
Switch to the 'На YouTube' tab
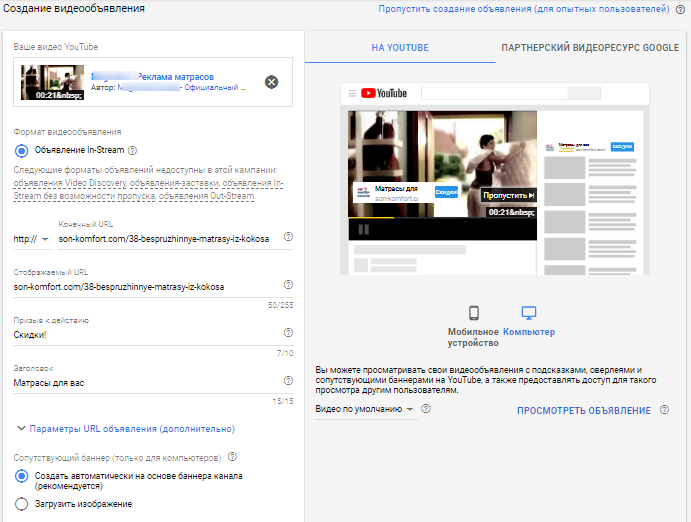[399, 47]
